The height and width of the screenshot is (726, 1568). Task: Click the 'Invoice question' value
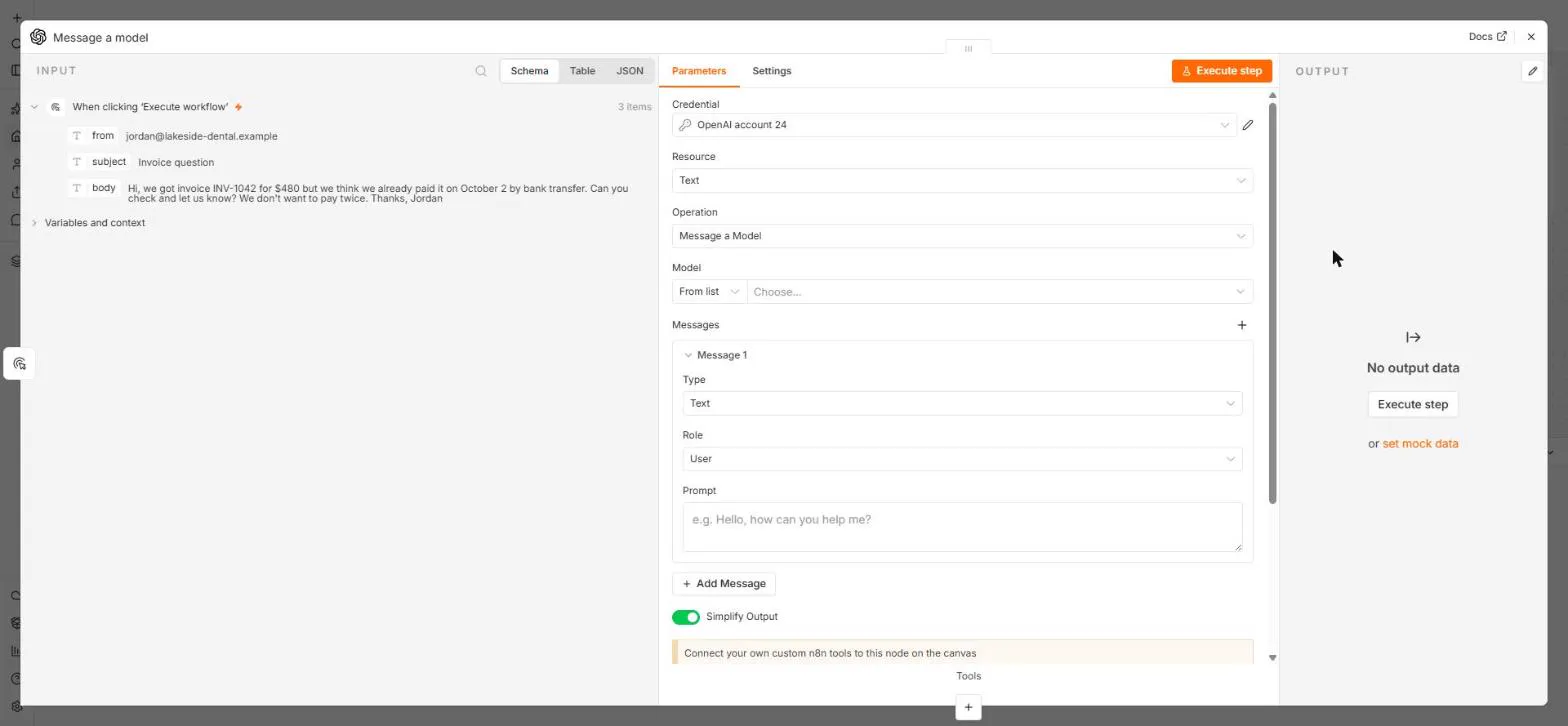[176, 162]
